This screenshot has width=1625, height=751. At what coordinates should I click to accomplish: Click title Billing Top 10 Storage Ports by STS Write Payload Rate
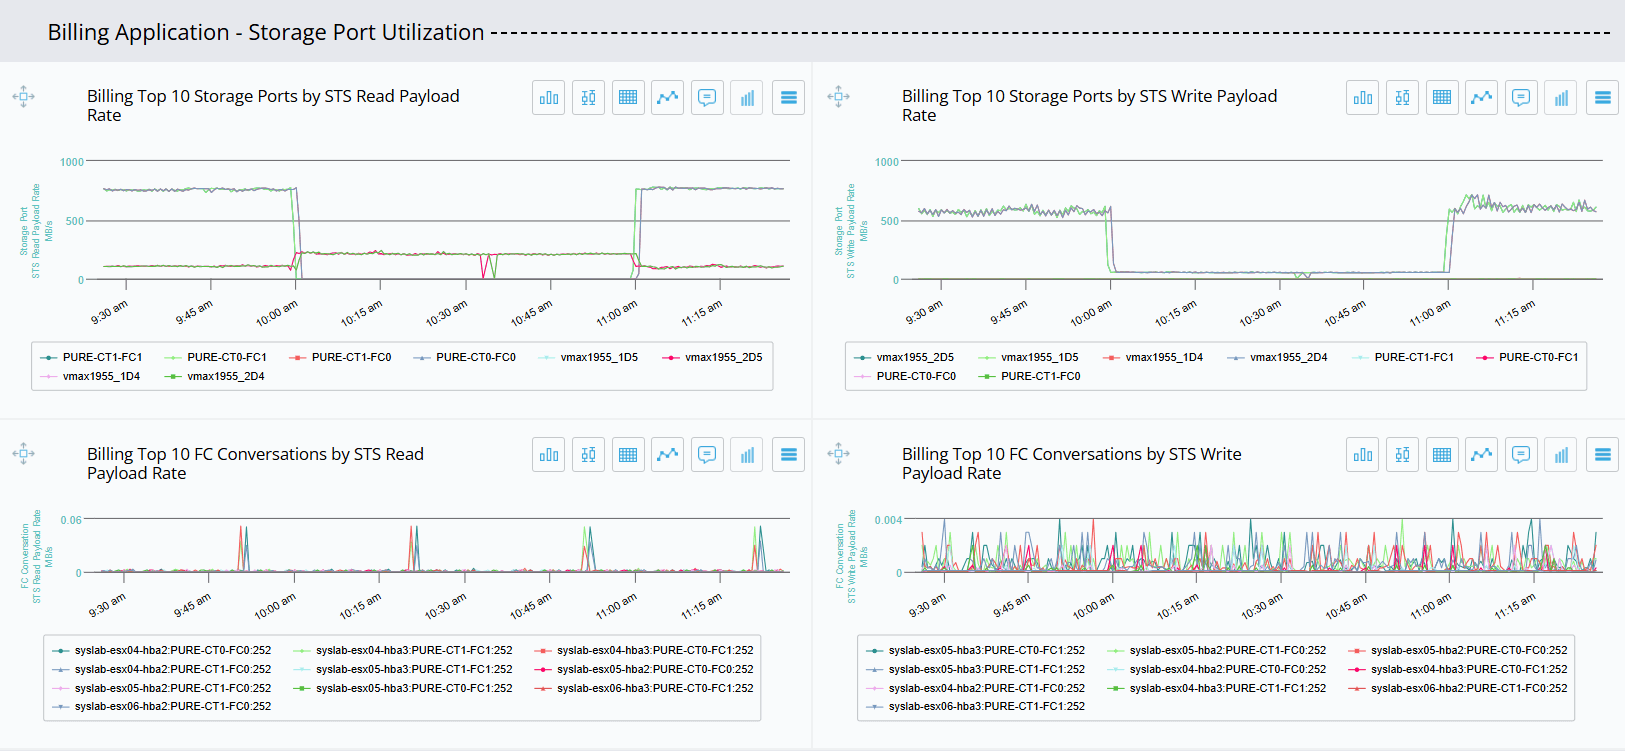pos(1089,105)
